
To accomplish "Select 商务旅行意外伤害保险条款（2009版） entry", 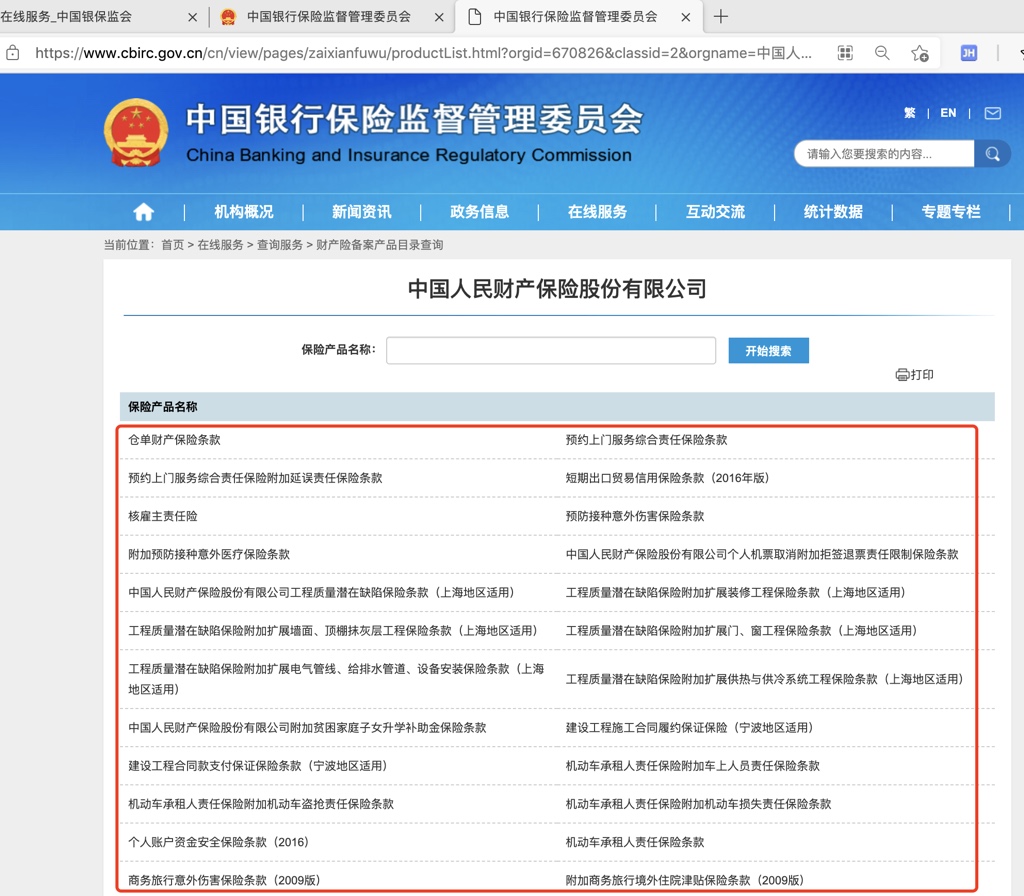I will [x=224, y=880].
